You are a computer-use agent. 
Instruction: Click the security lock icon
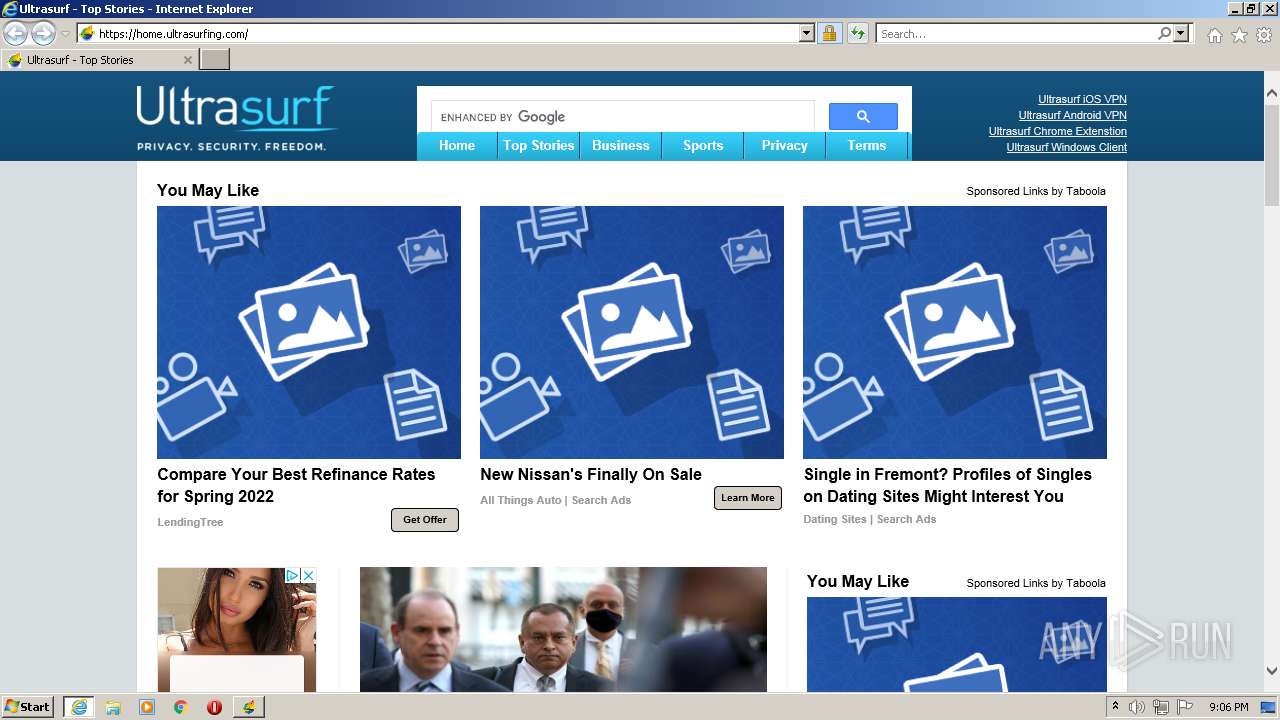(829, 34)
